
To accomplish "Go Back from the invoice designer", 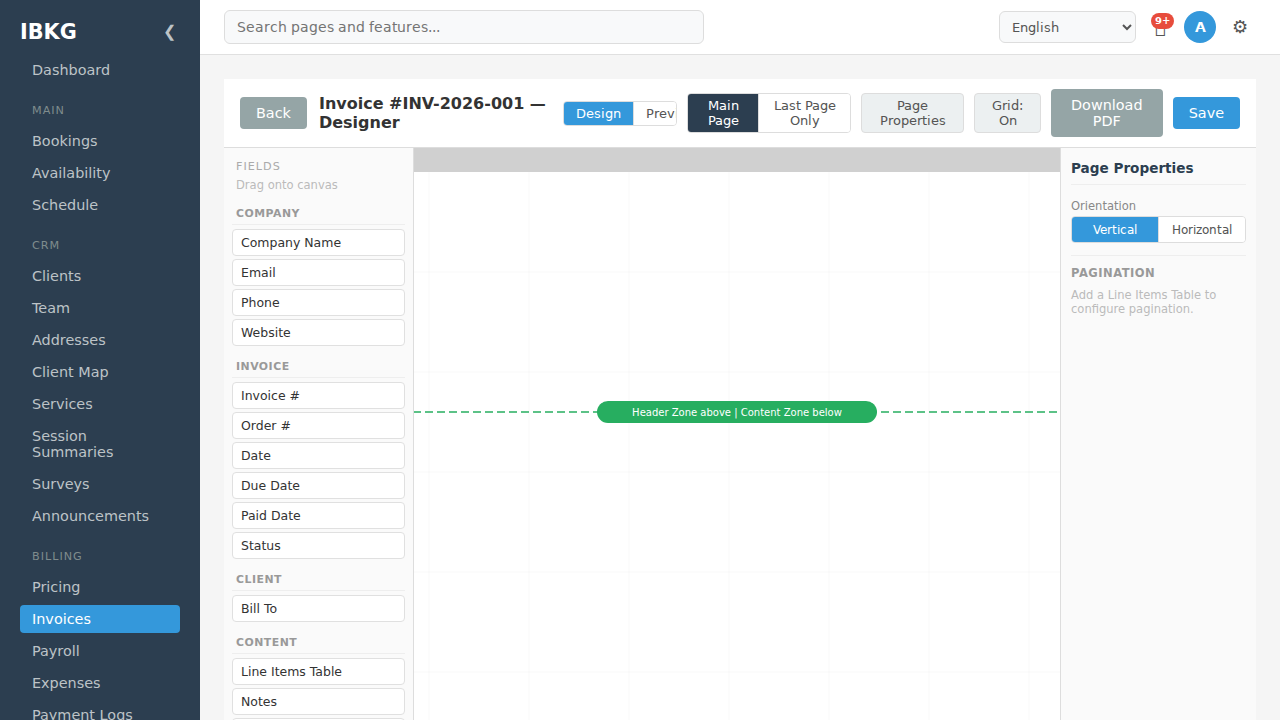I will coord(273,113).
